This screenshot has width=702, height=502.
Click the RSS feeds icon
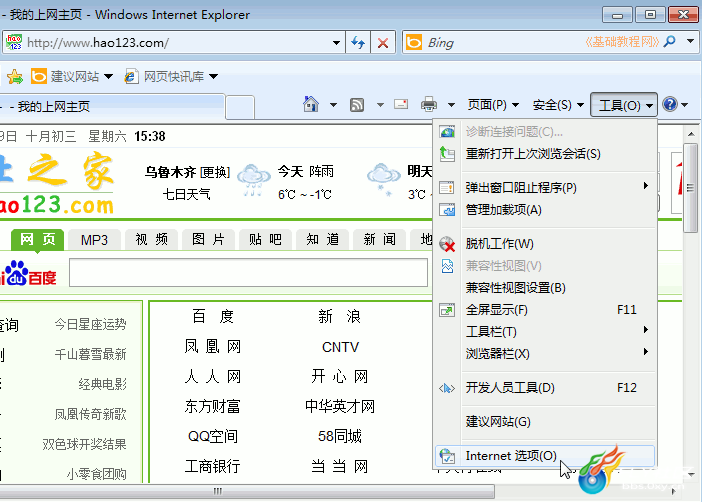click(357, 105)
